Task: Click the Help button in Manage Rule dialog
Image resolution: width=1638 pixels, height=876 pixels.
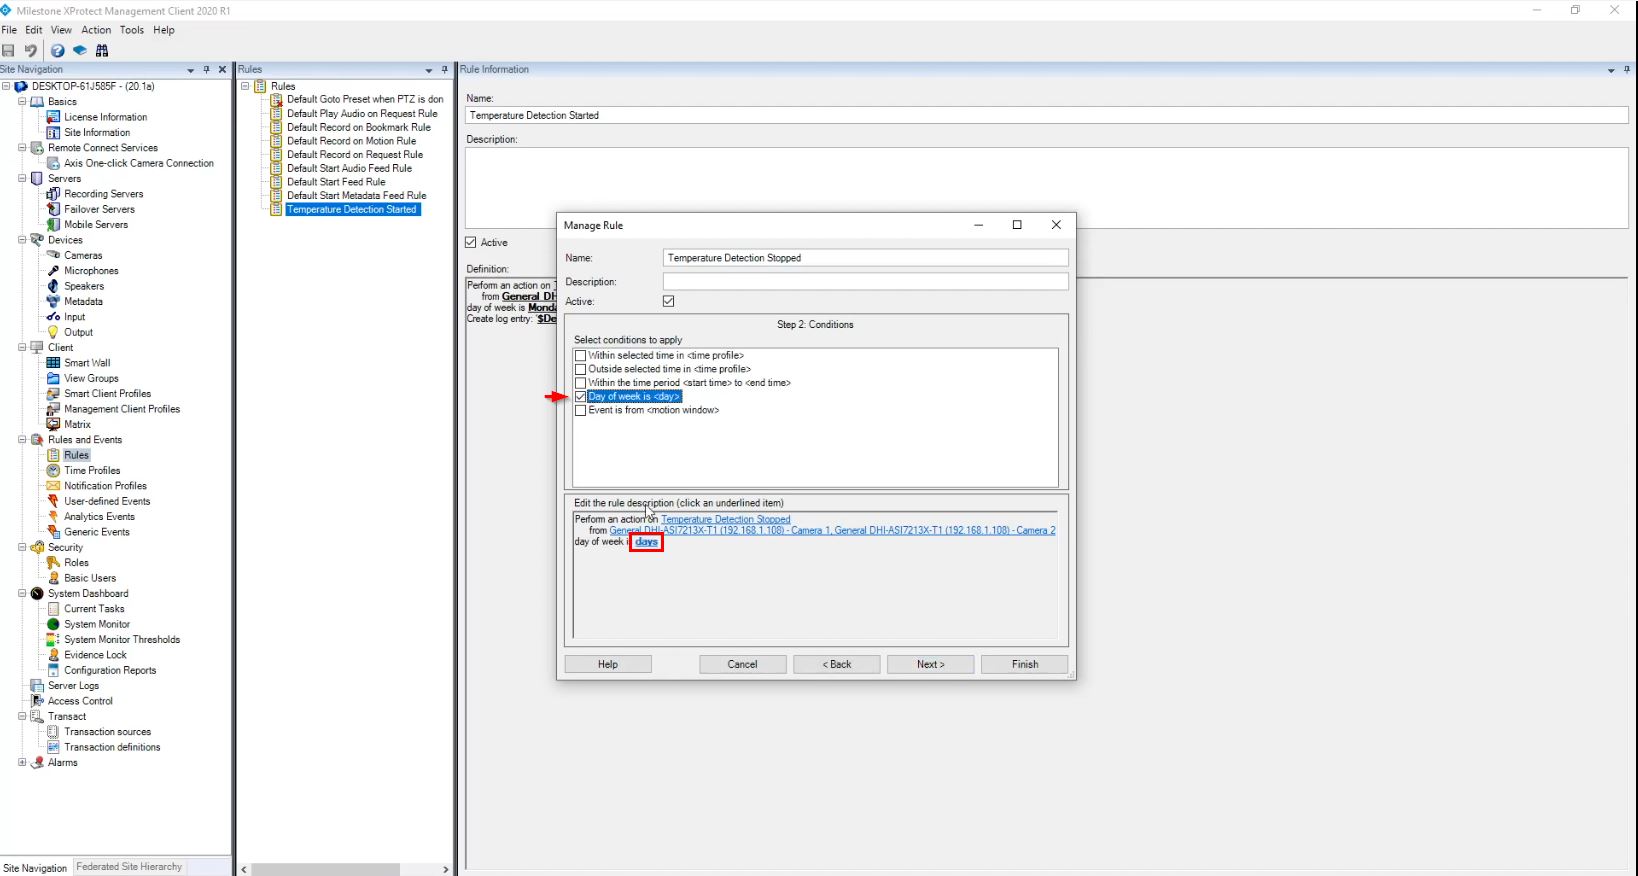Action: click(x=608, y=664)
